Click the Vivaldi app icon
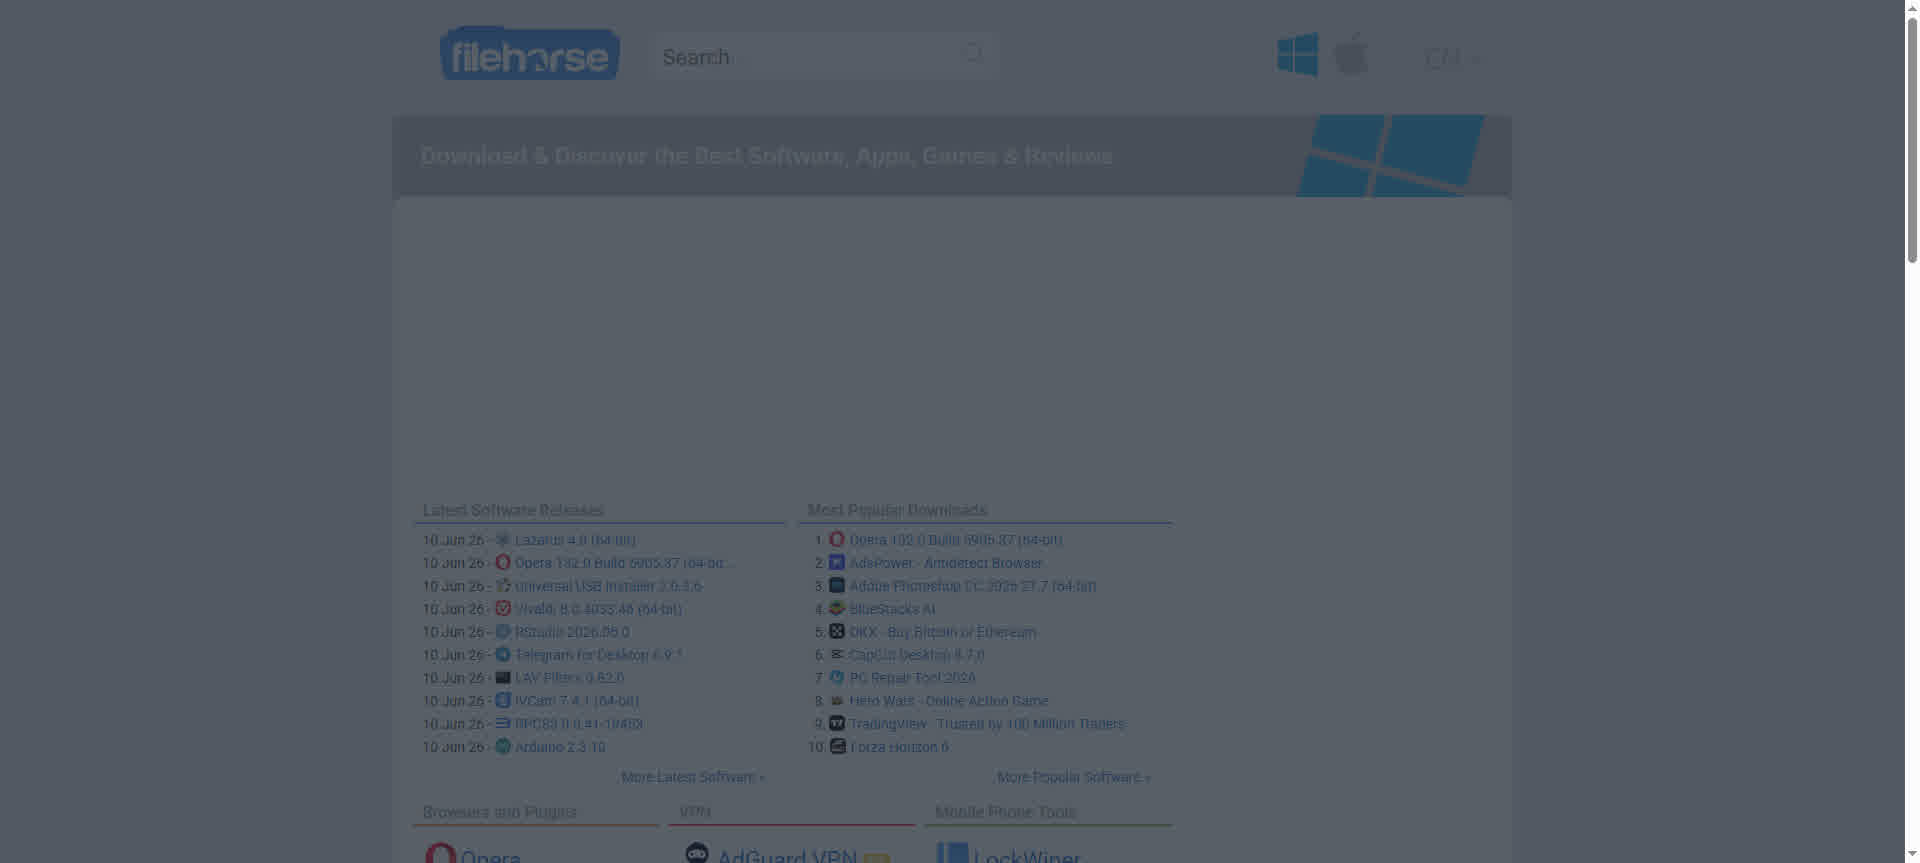 503,609
